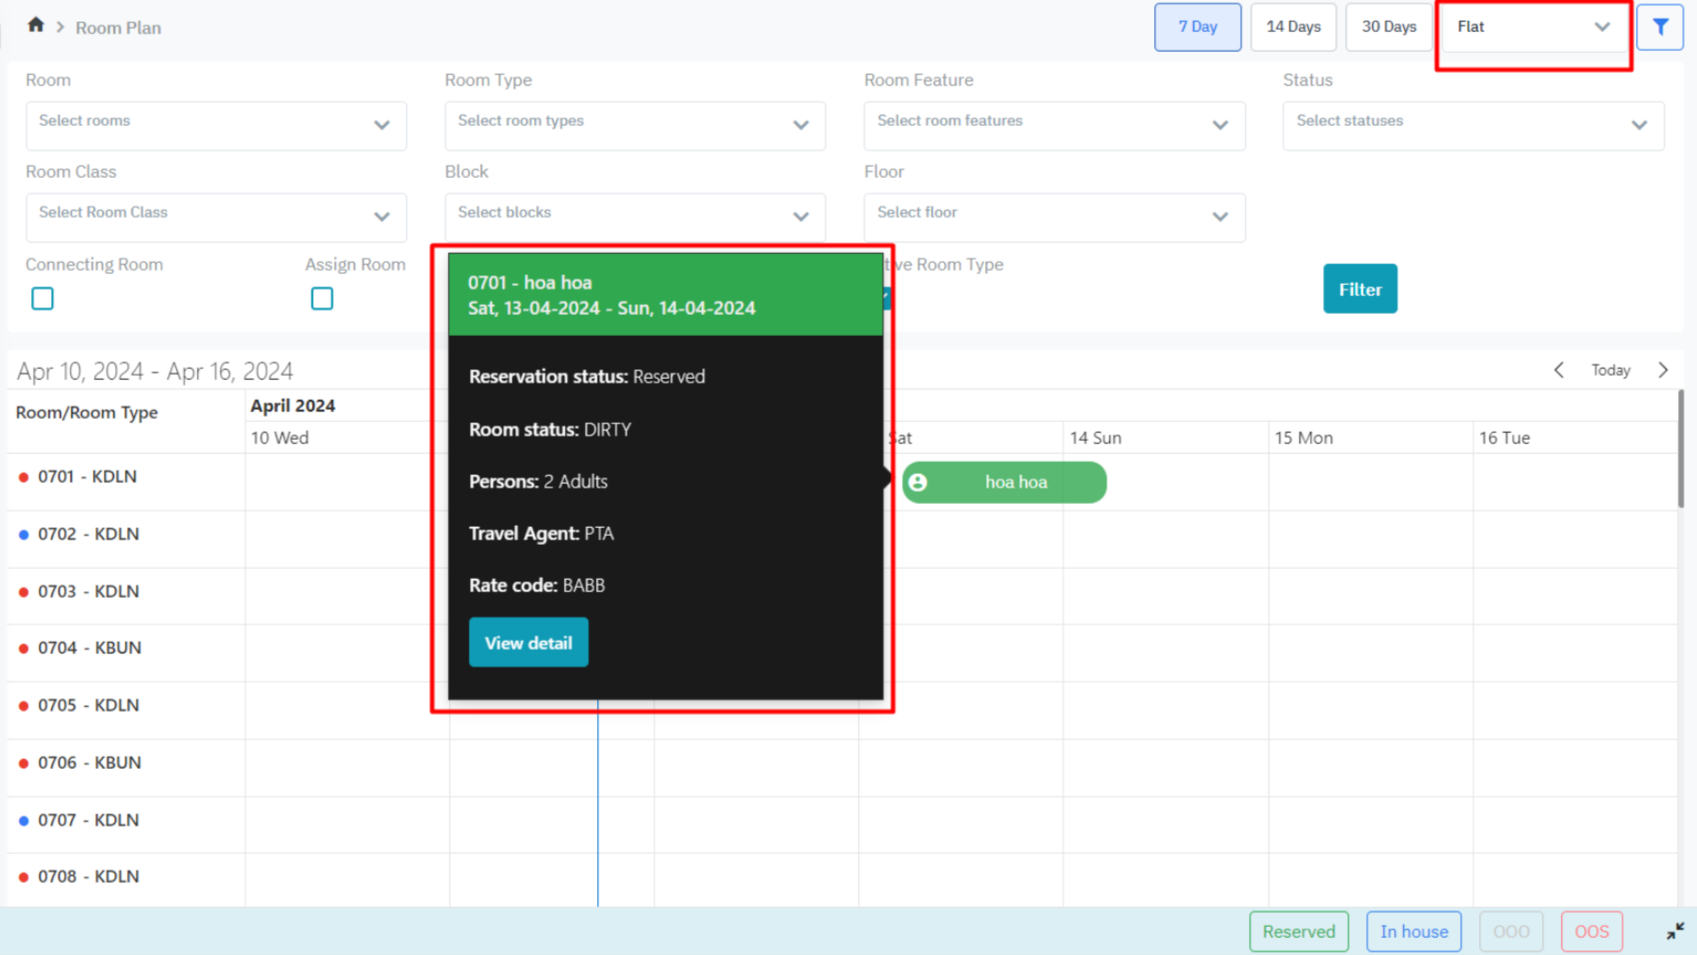Open the Select rooms dropdown

(215, 125)
